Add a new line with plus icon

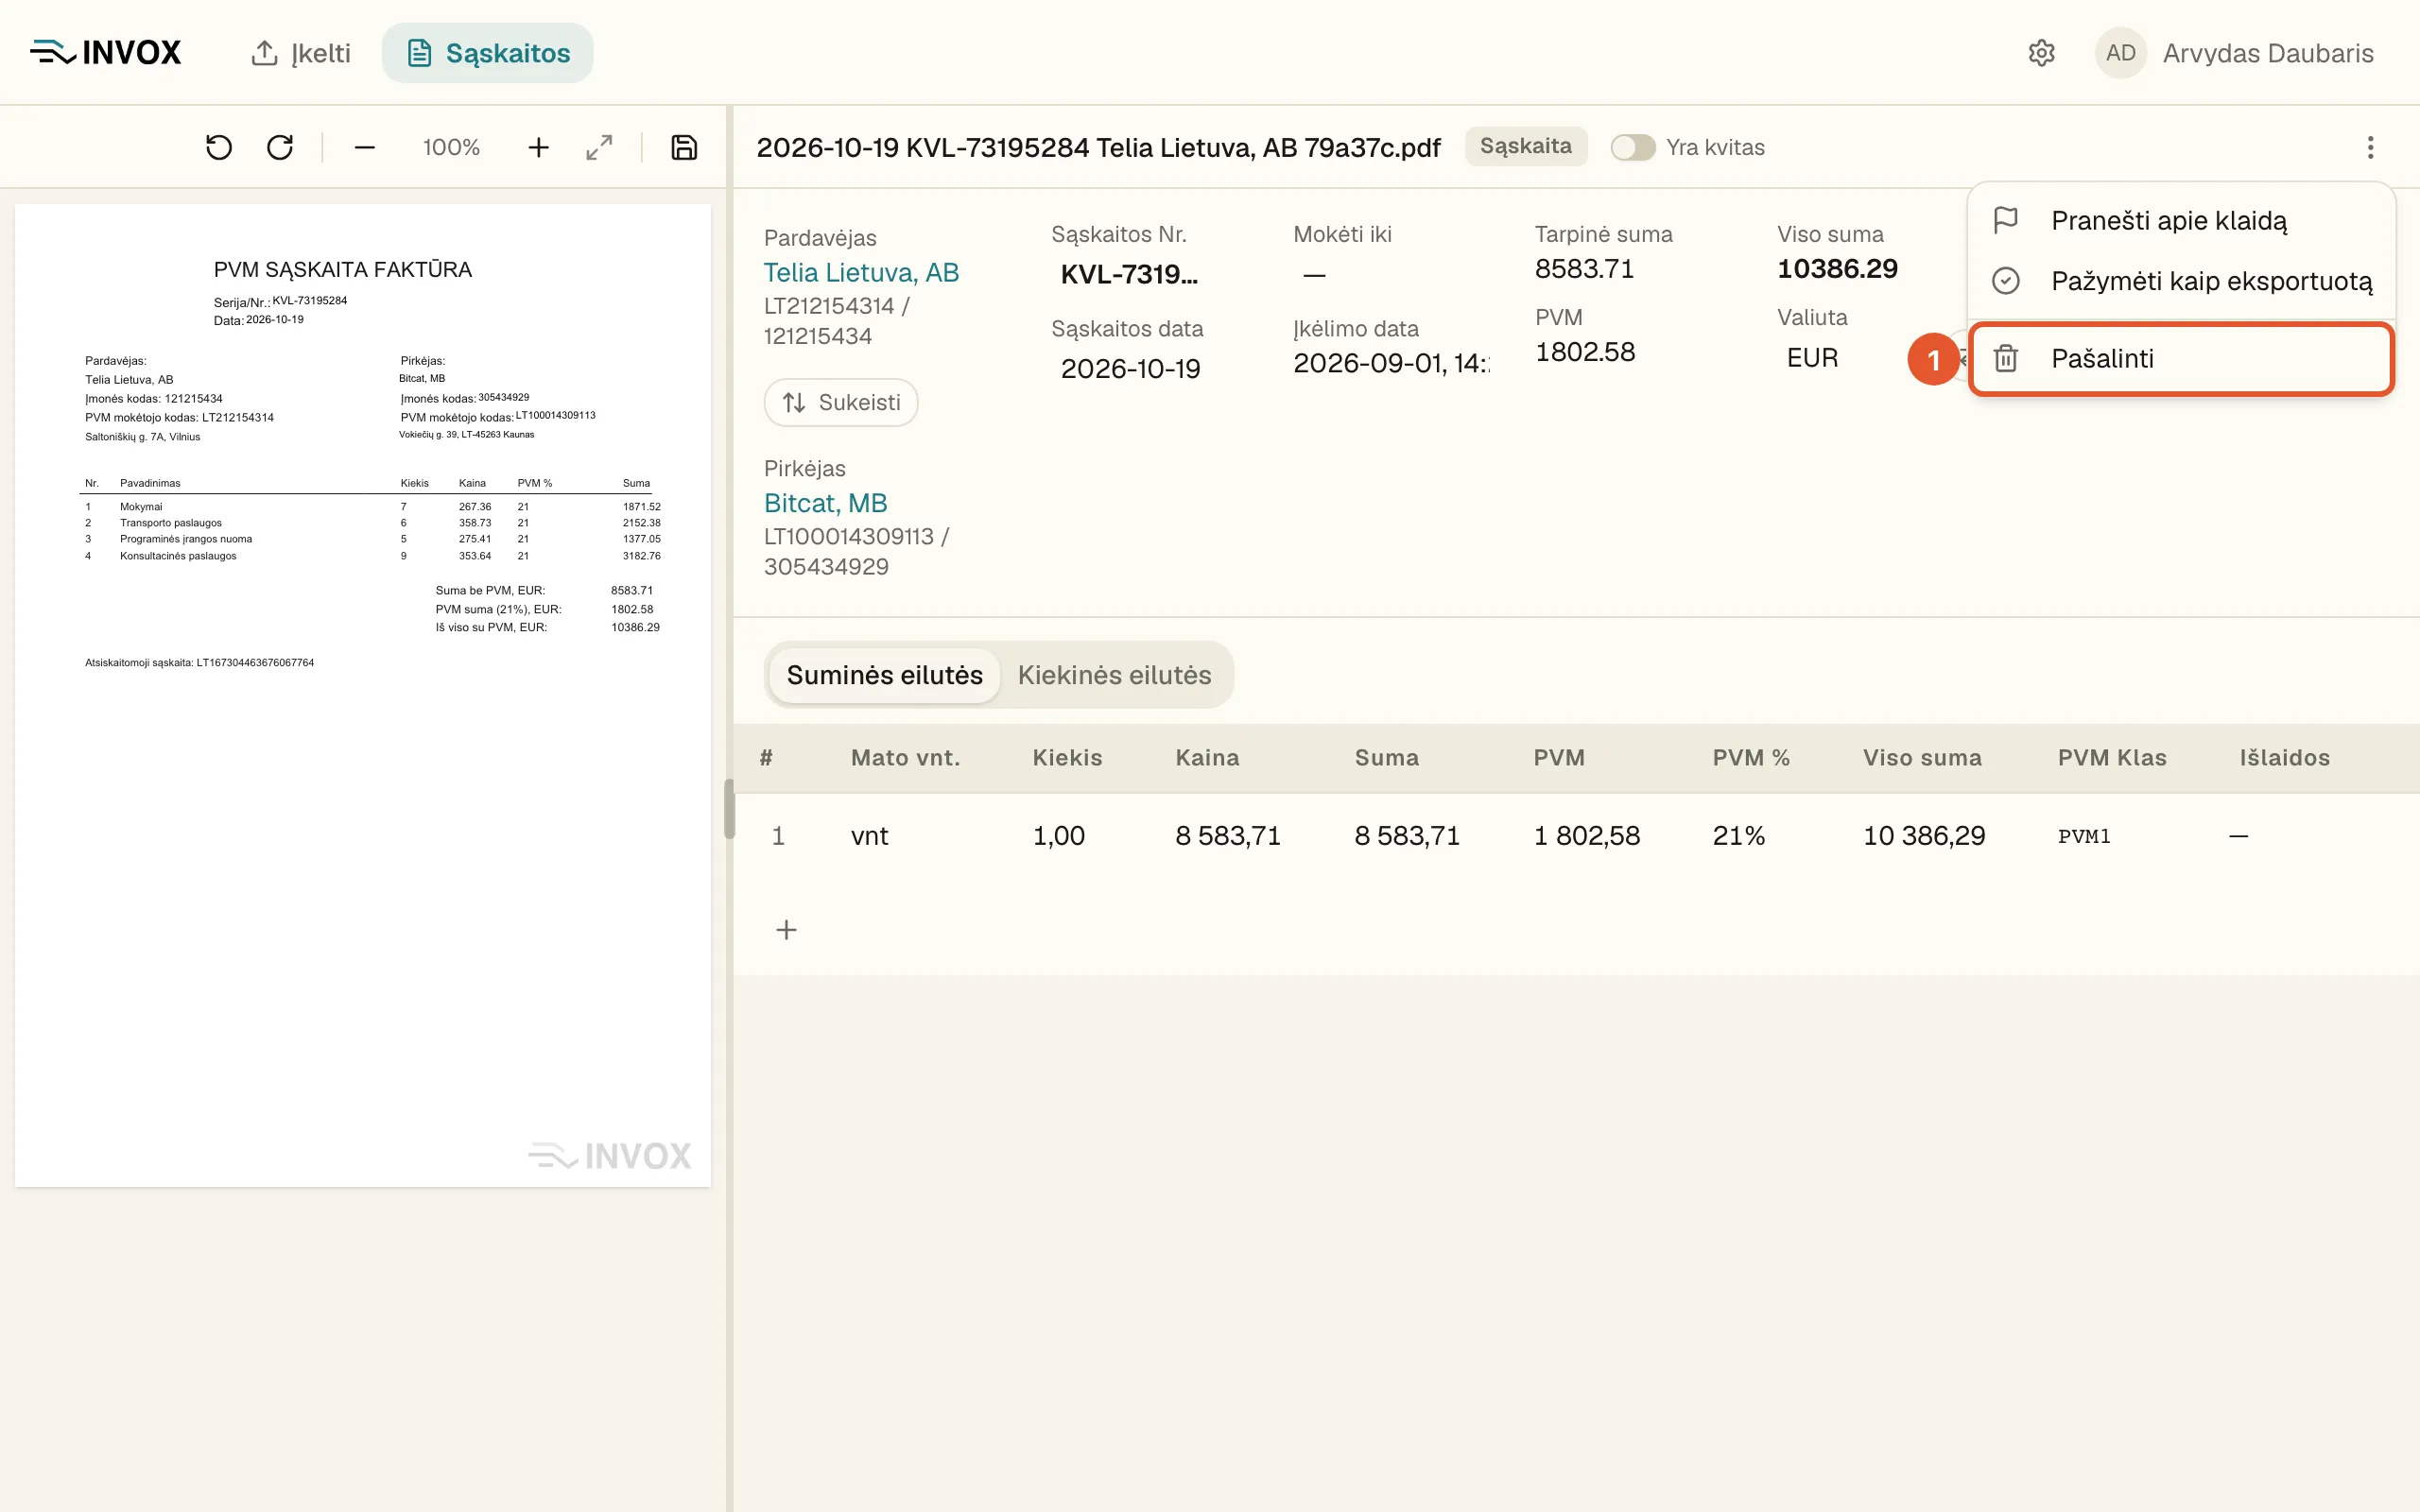[786, 930]
